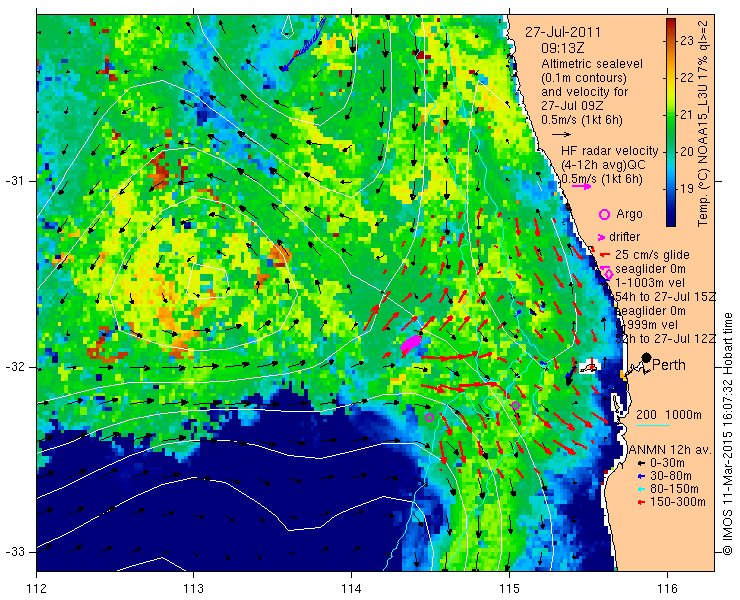Click the magenta seaglider diamond symbol
The height and width of the screenshot is (600, 740).
point(608,273)
